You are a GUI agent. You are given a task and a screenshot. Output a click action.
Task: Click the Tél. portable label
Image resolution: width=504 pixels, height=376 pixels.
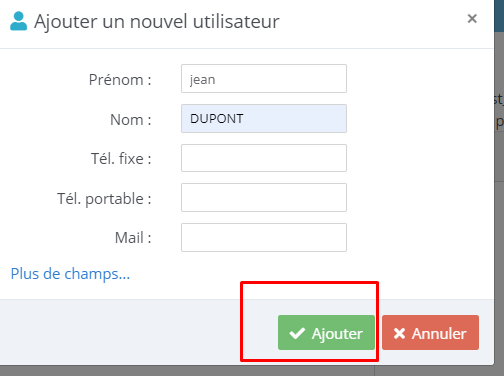[x=104, y=199]
